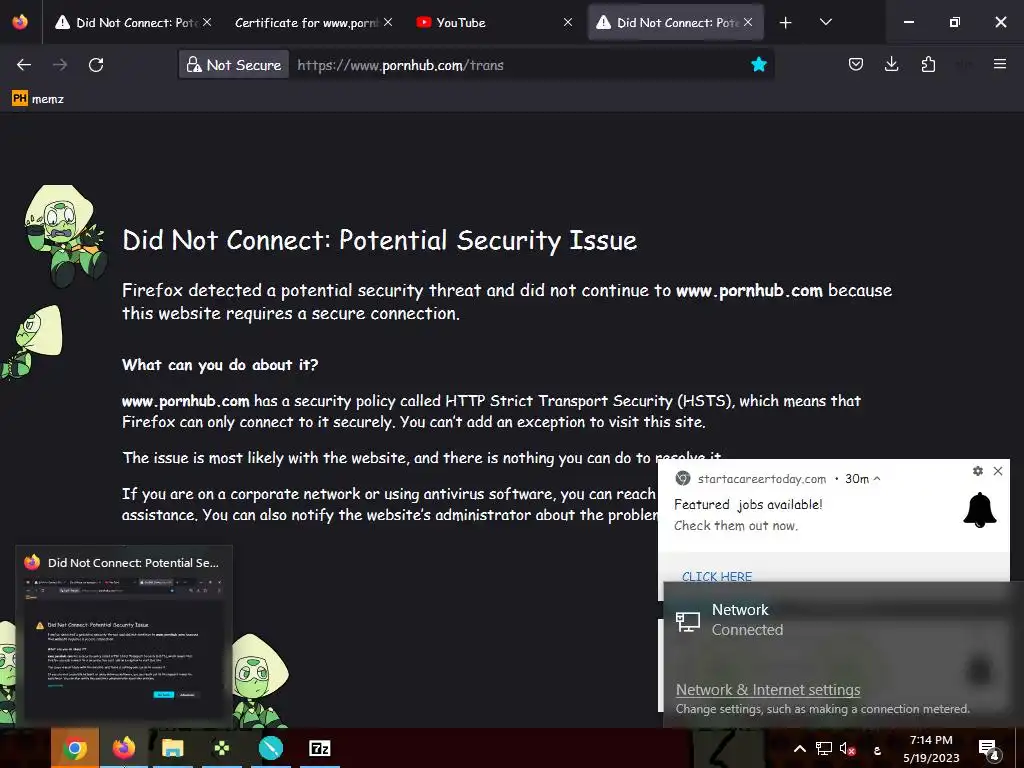The image size is (1024, 768).
Task: Toggle the blue bookmark star
Action: 758,64
